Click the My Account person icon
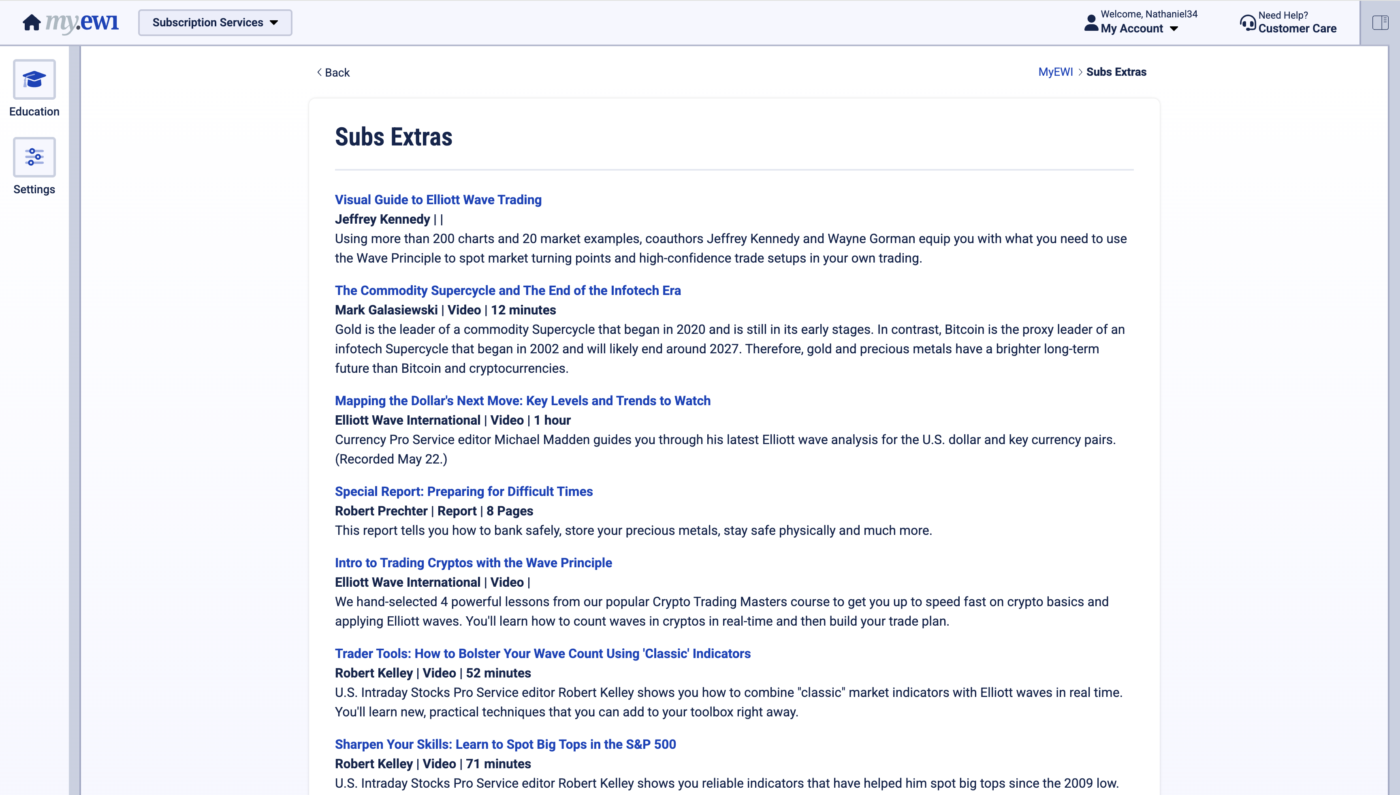 point(1091,22)
